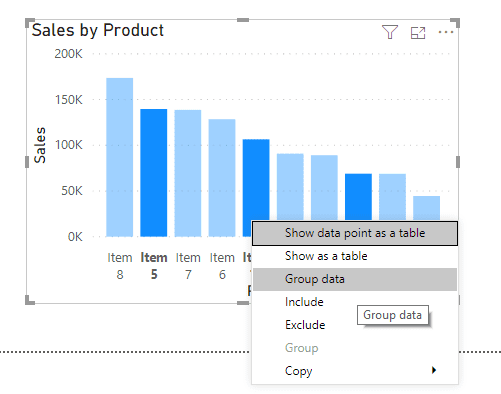Expand the Copy submenu arrow
The image size is (501, 394).
(434, 370)
